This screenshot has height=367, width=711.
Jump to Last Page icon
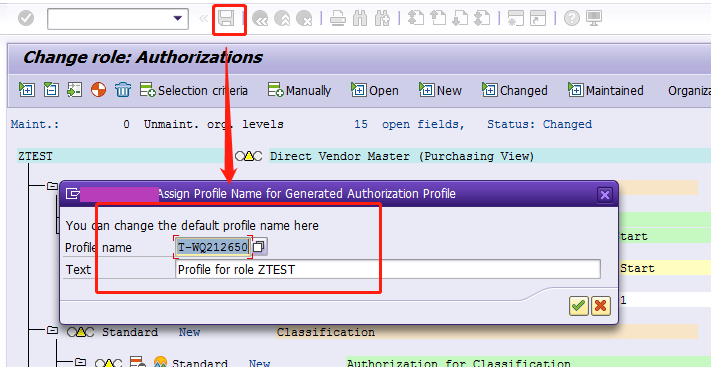tap(482, 19)
